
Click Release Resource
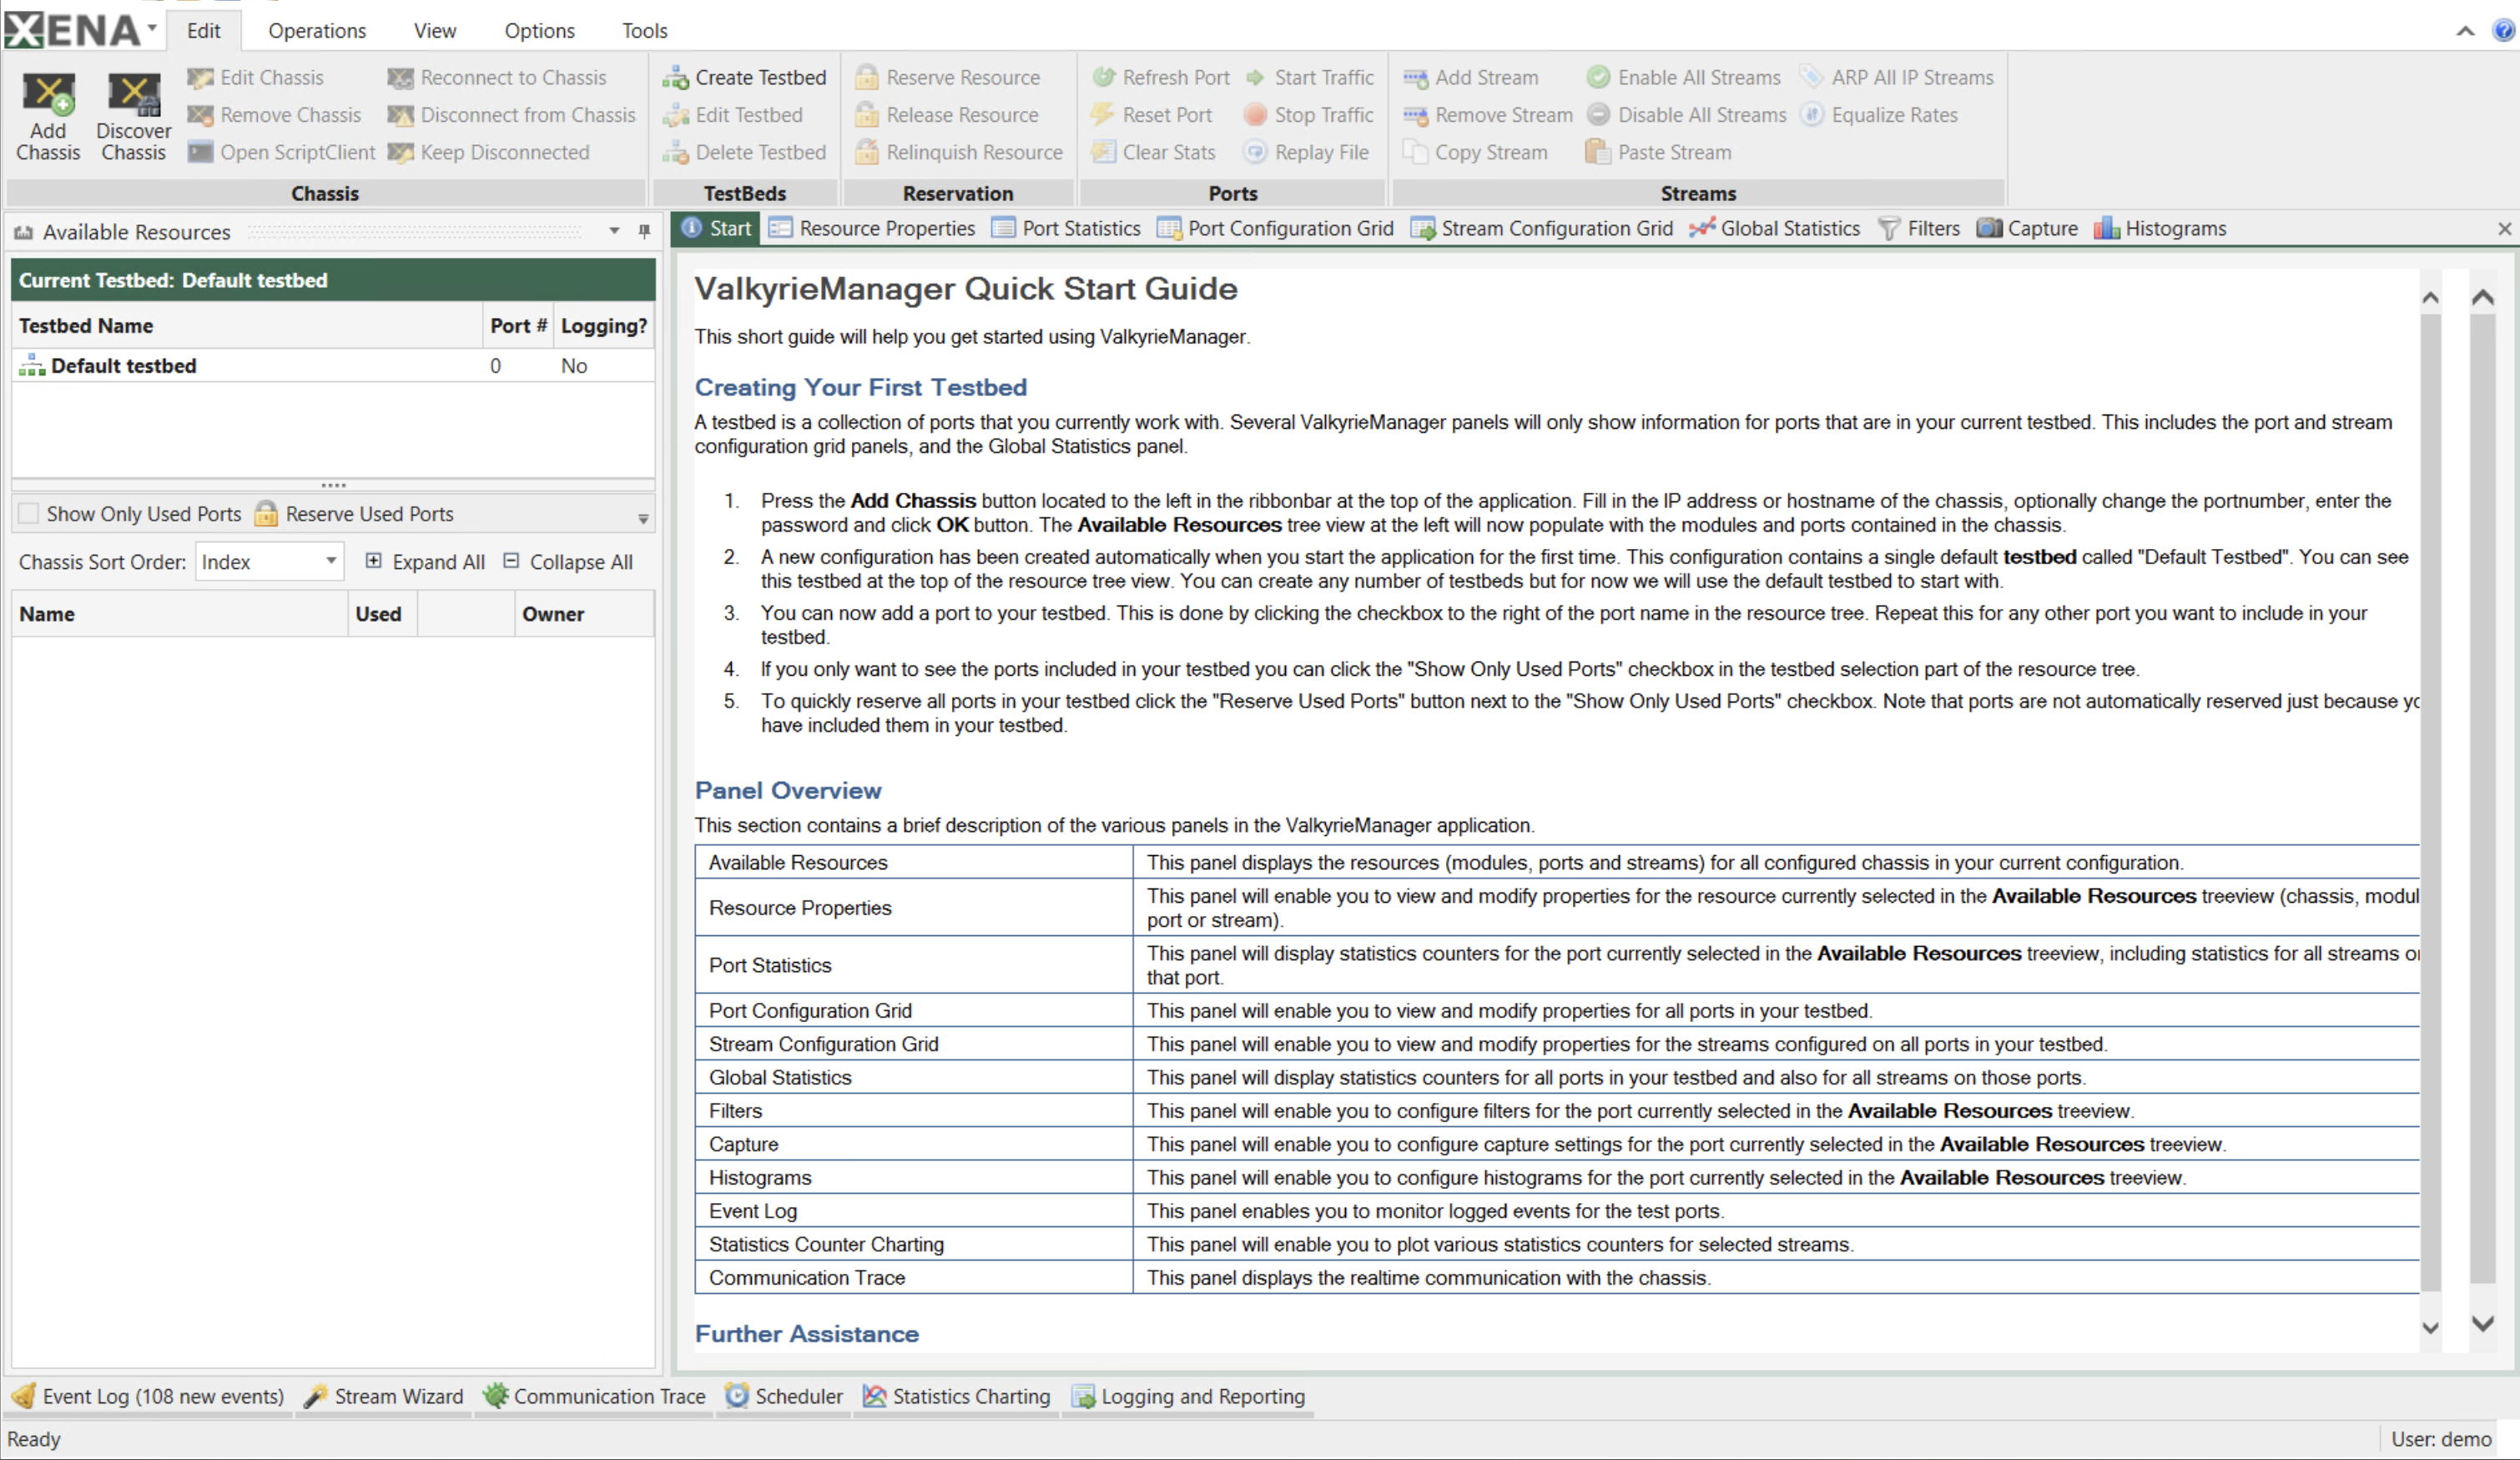point(946,115)
